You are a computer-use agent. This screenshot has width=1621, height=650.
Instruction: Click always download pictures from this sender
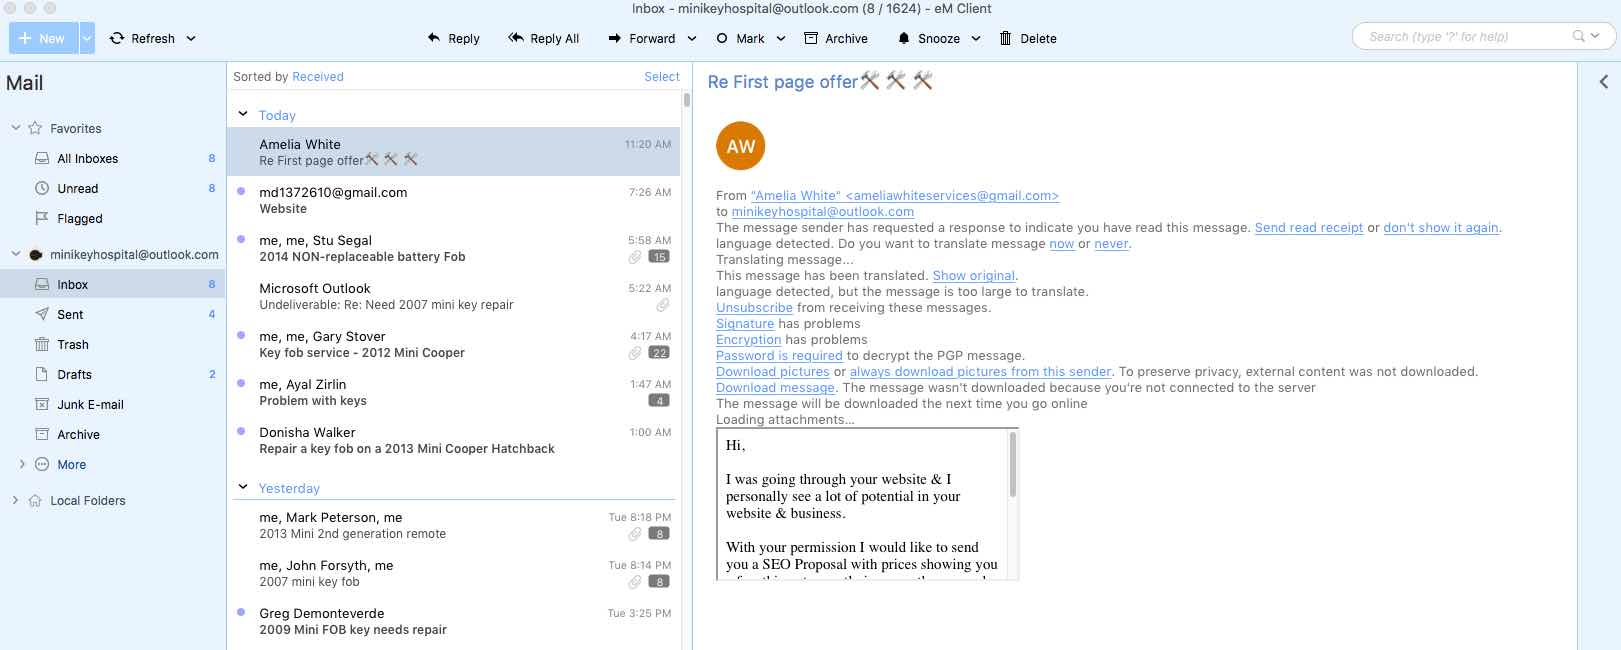(x=980, y=372)
